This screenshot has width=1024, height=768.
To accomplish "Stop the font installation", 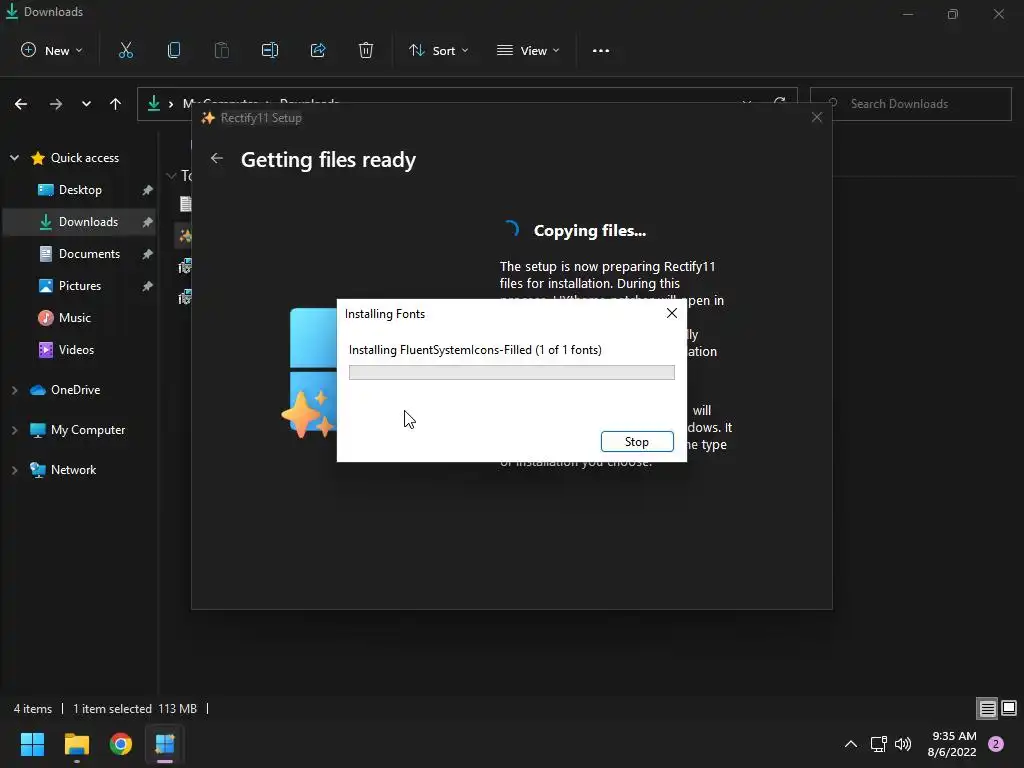I will pyautogui.click(x=637, y=441).
